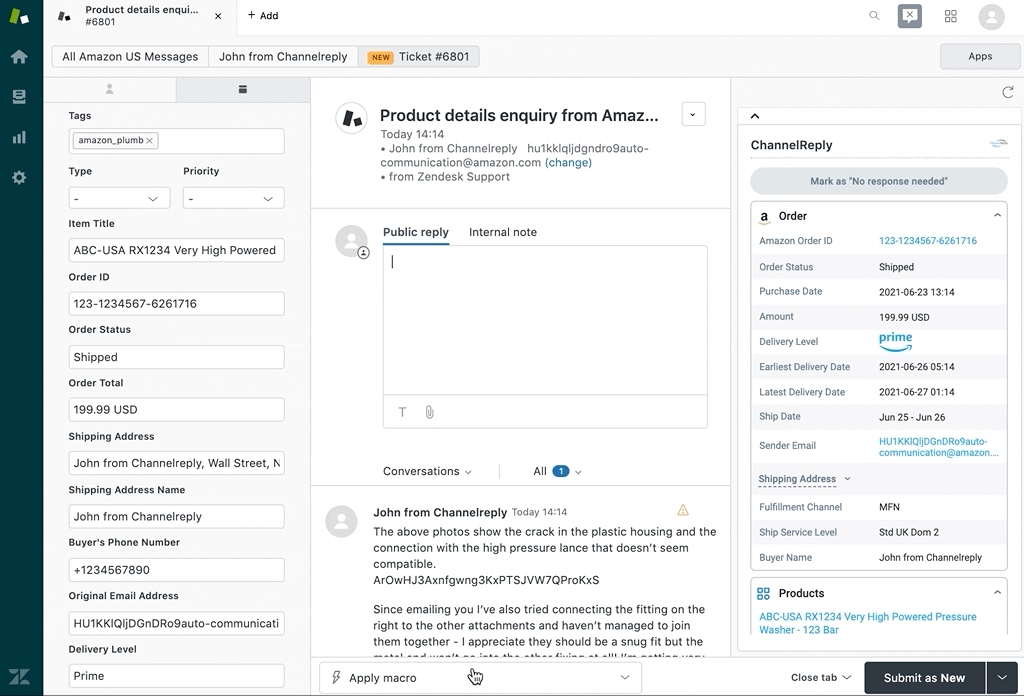Expand the Shipping Address details

pos(805,479)
